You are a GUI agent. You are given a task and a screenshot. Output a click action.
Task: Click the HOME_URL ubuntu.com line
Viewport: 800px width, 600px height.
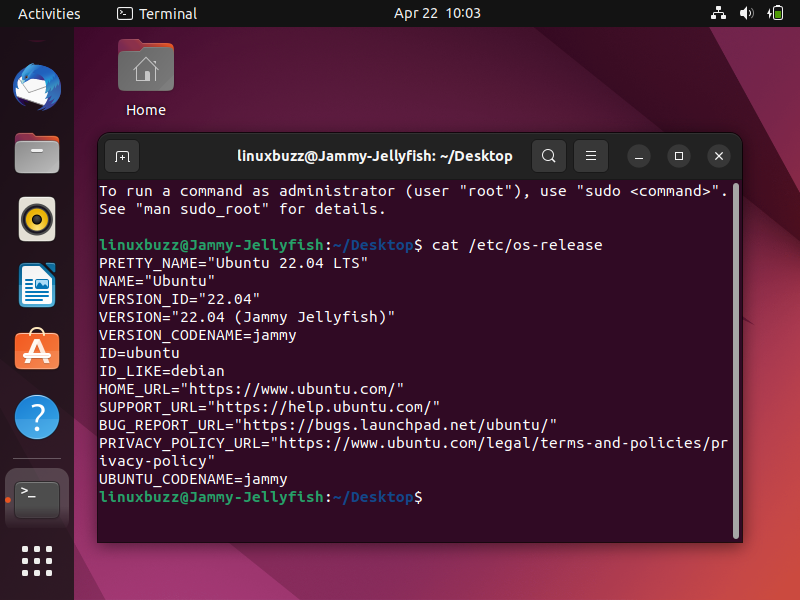(x=252, y=389)
